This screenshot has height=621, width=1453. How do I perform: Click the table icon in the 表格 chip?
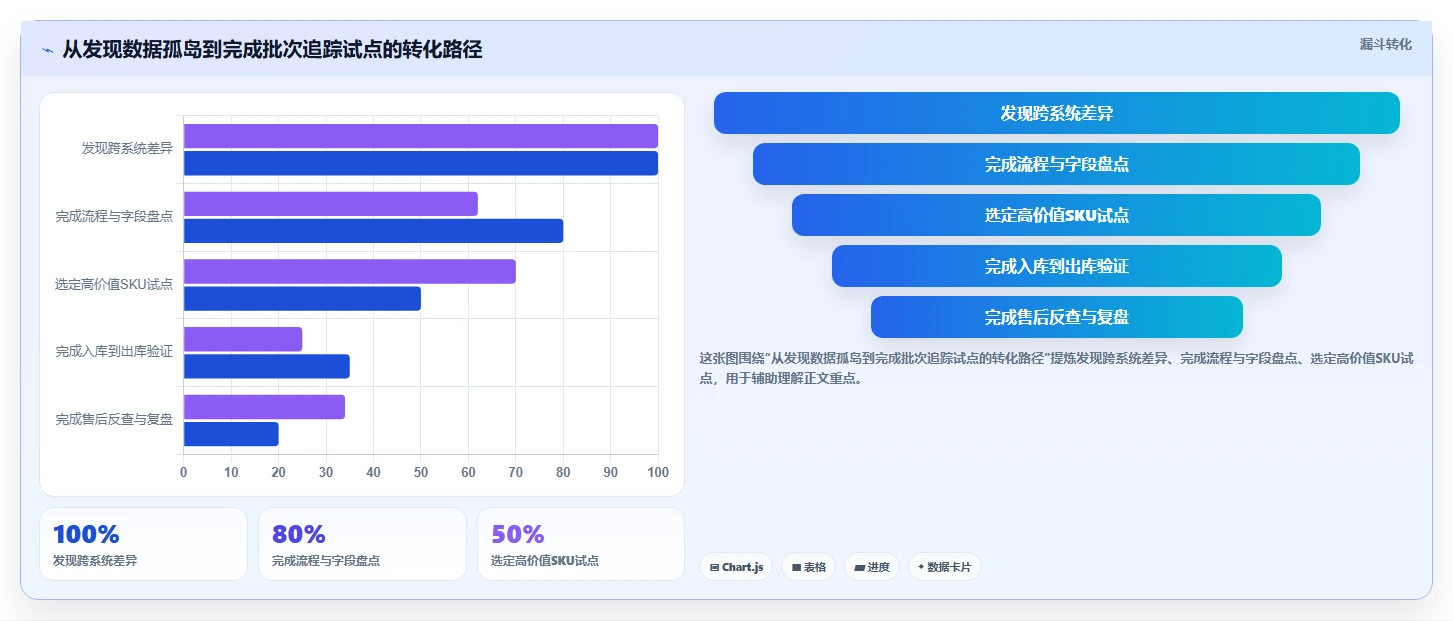click(796, 567)
